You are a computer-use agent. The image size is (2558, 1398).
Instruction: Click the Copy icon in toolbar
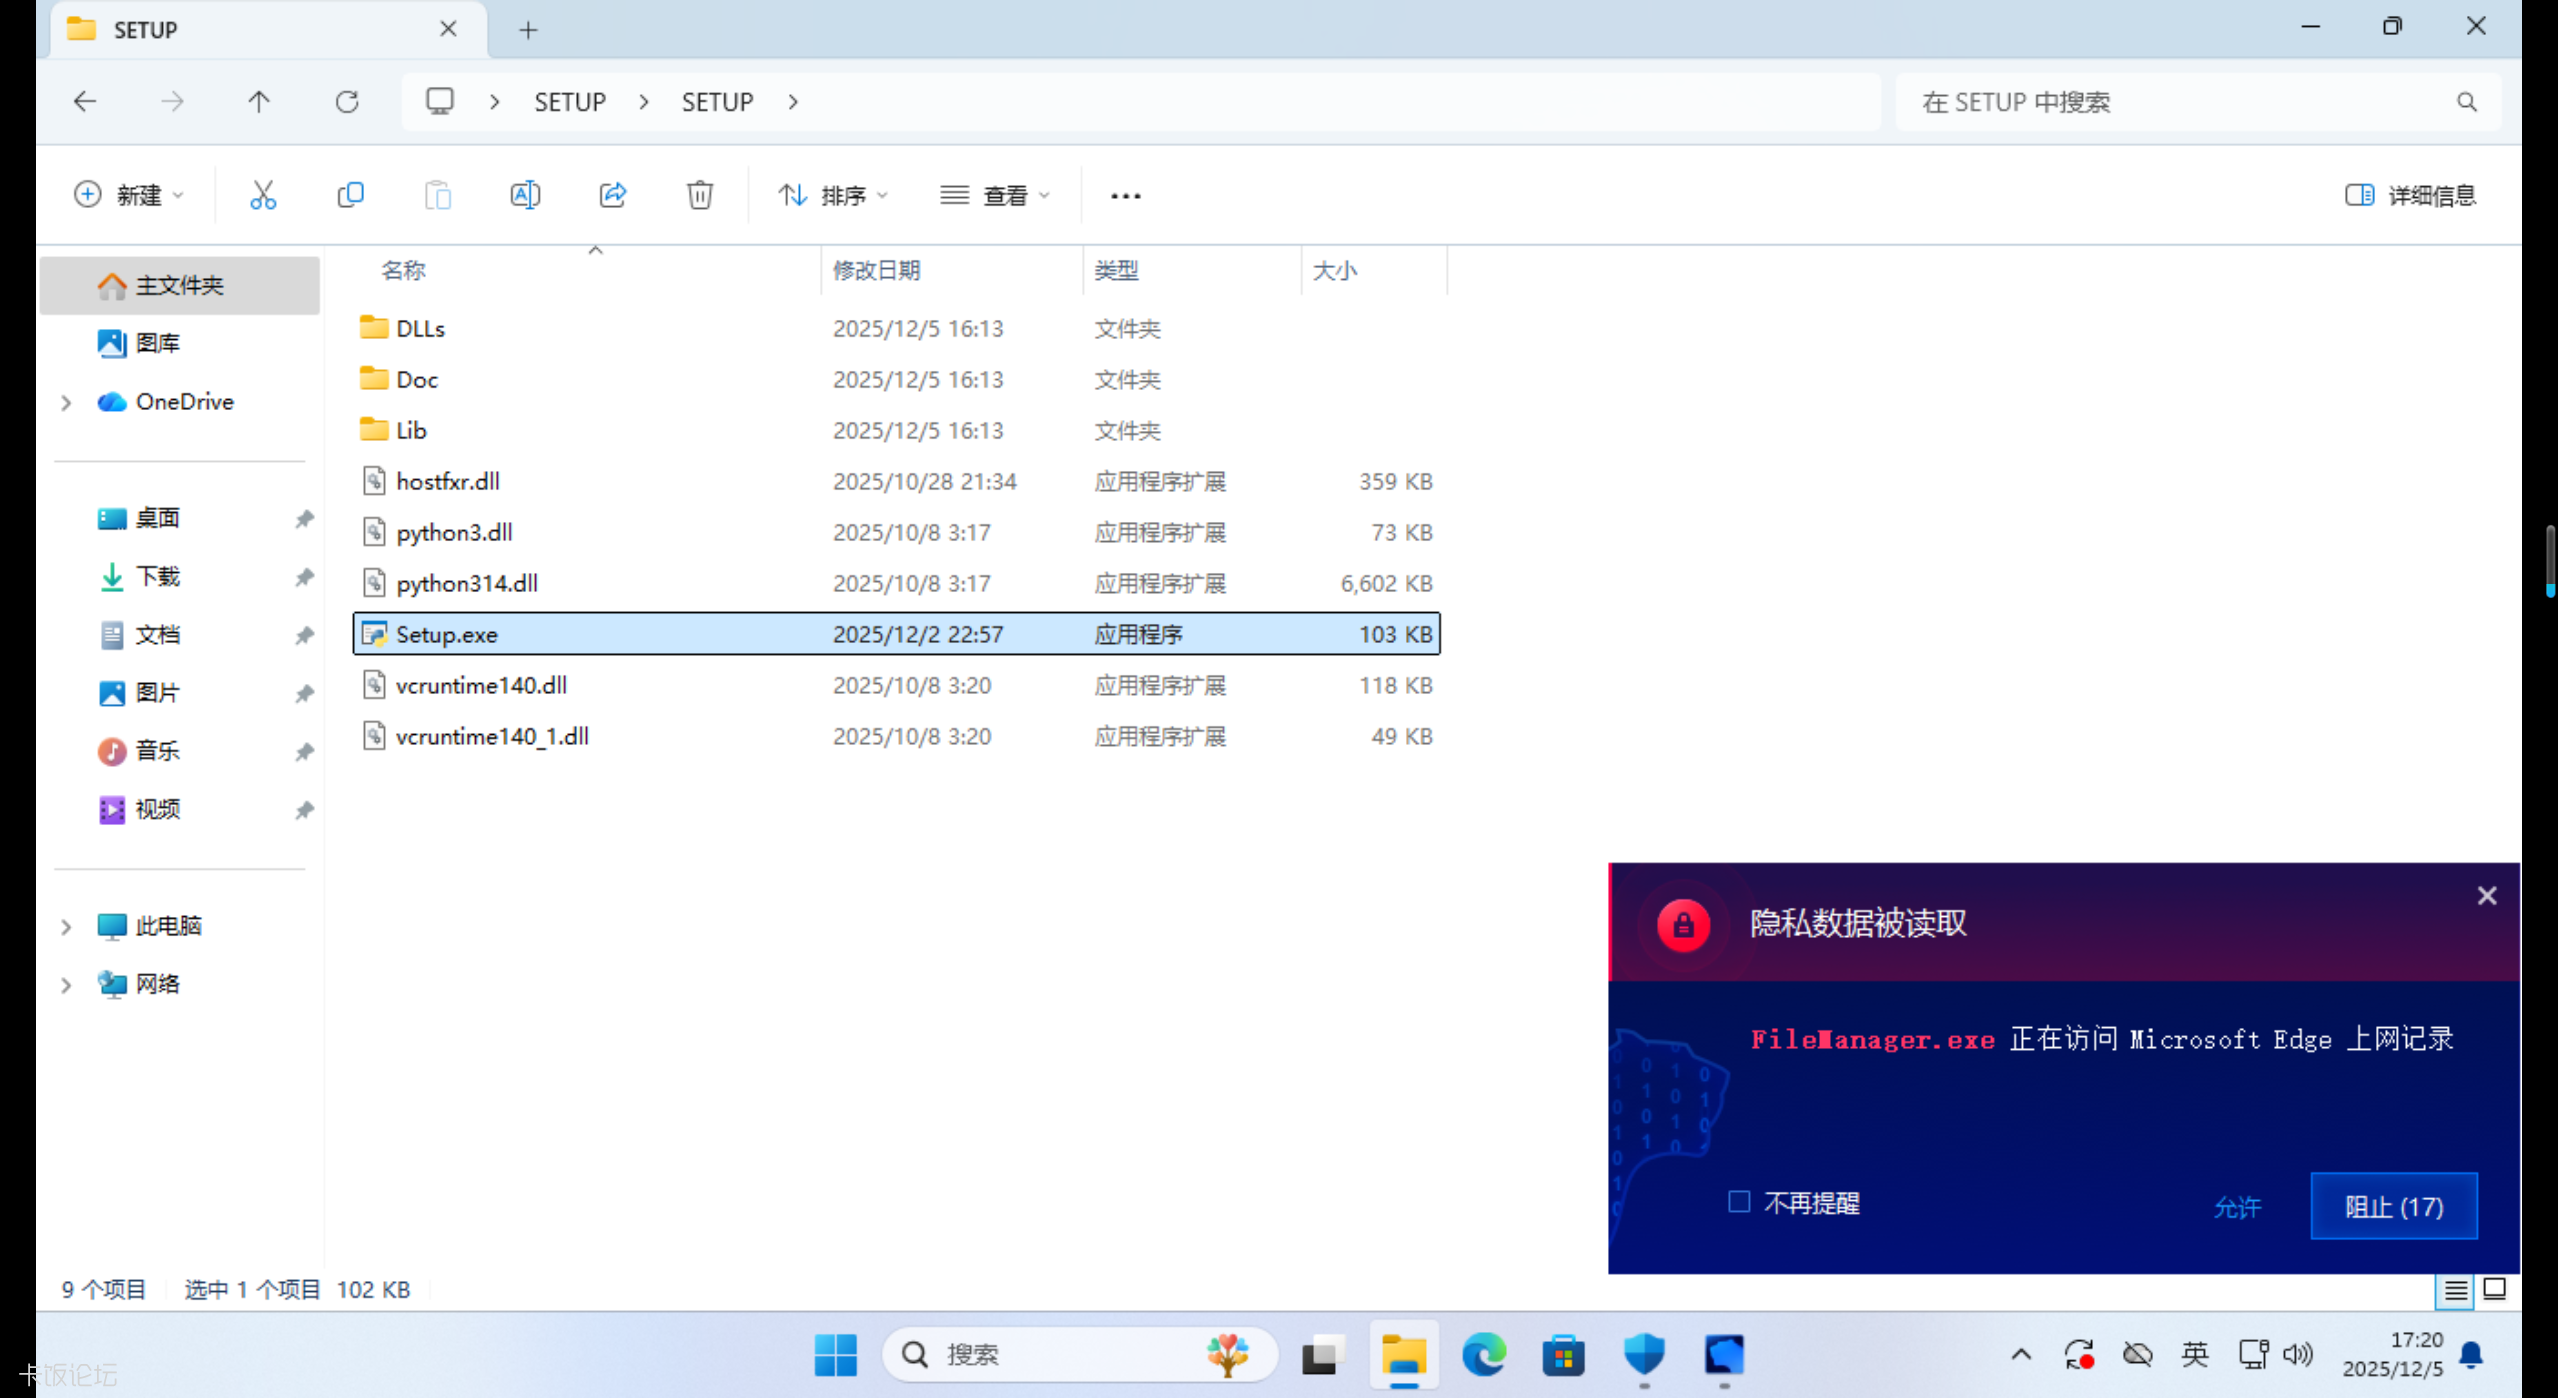[x=350, y=195]
